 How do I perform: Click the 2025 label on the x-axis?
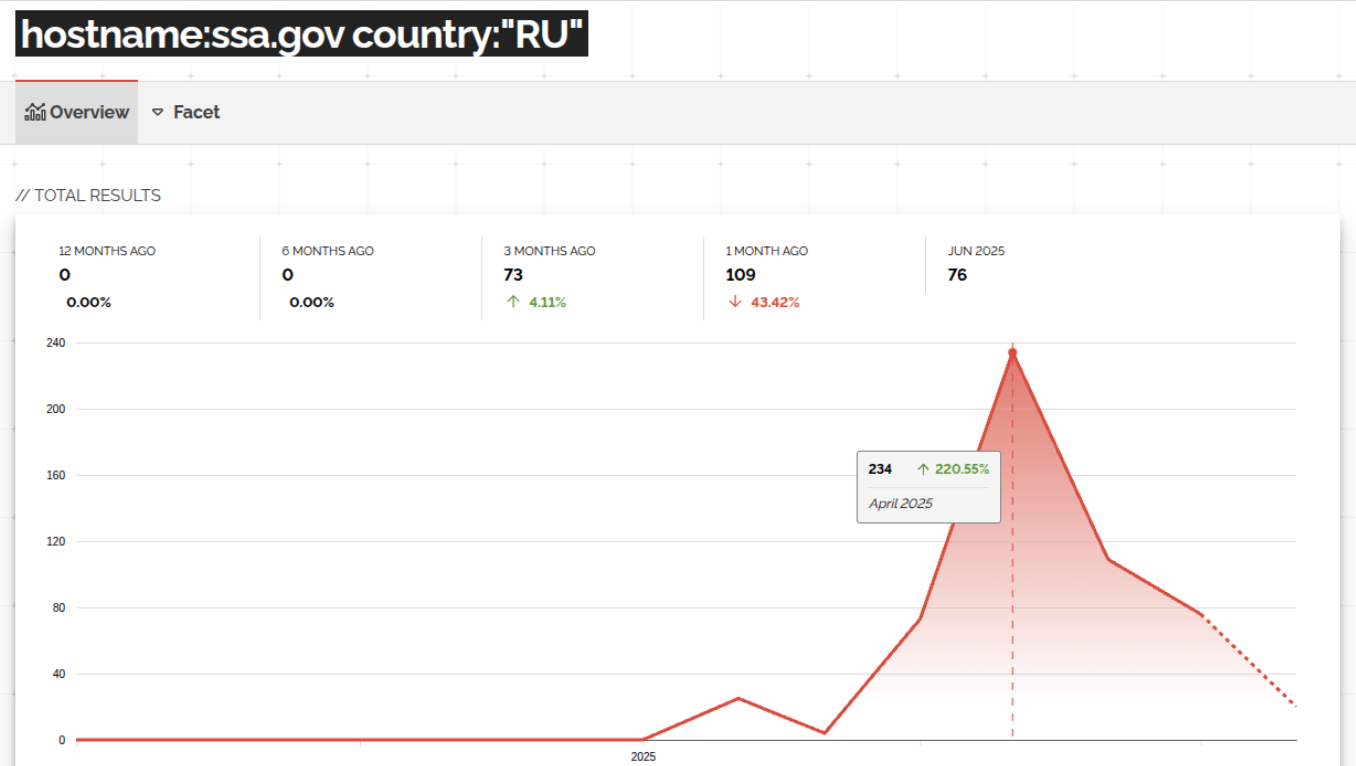coord(643,757)
